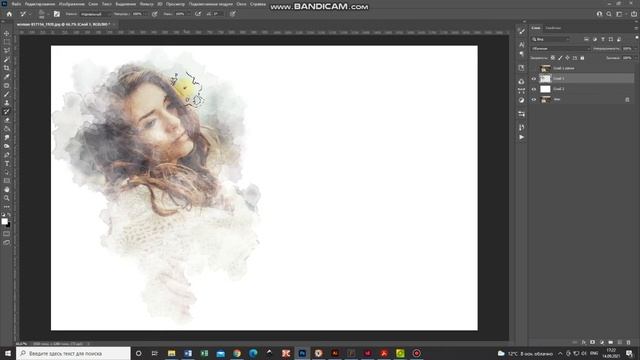Screen dimensions: 640x360
Task: Toggle lock position in Layers panel
Action: [x=567, y=58]
